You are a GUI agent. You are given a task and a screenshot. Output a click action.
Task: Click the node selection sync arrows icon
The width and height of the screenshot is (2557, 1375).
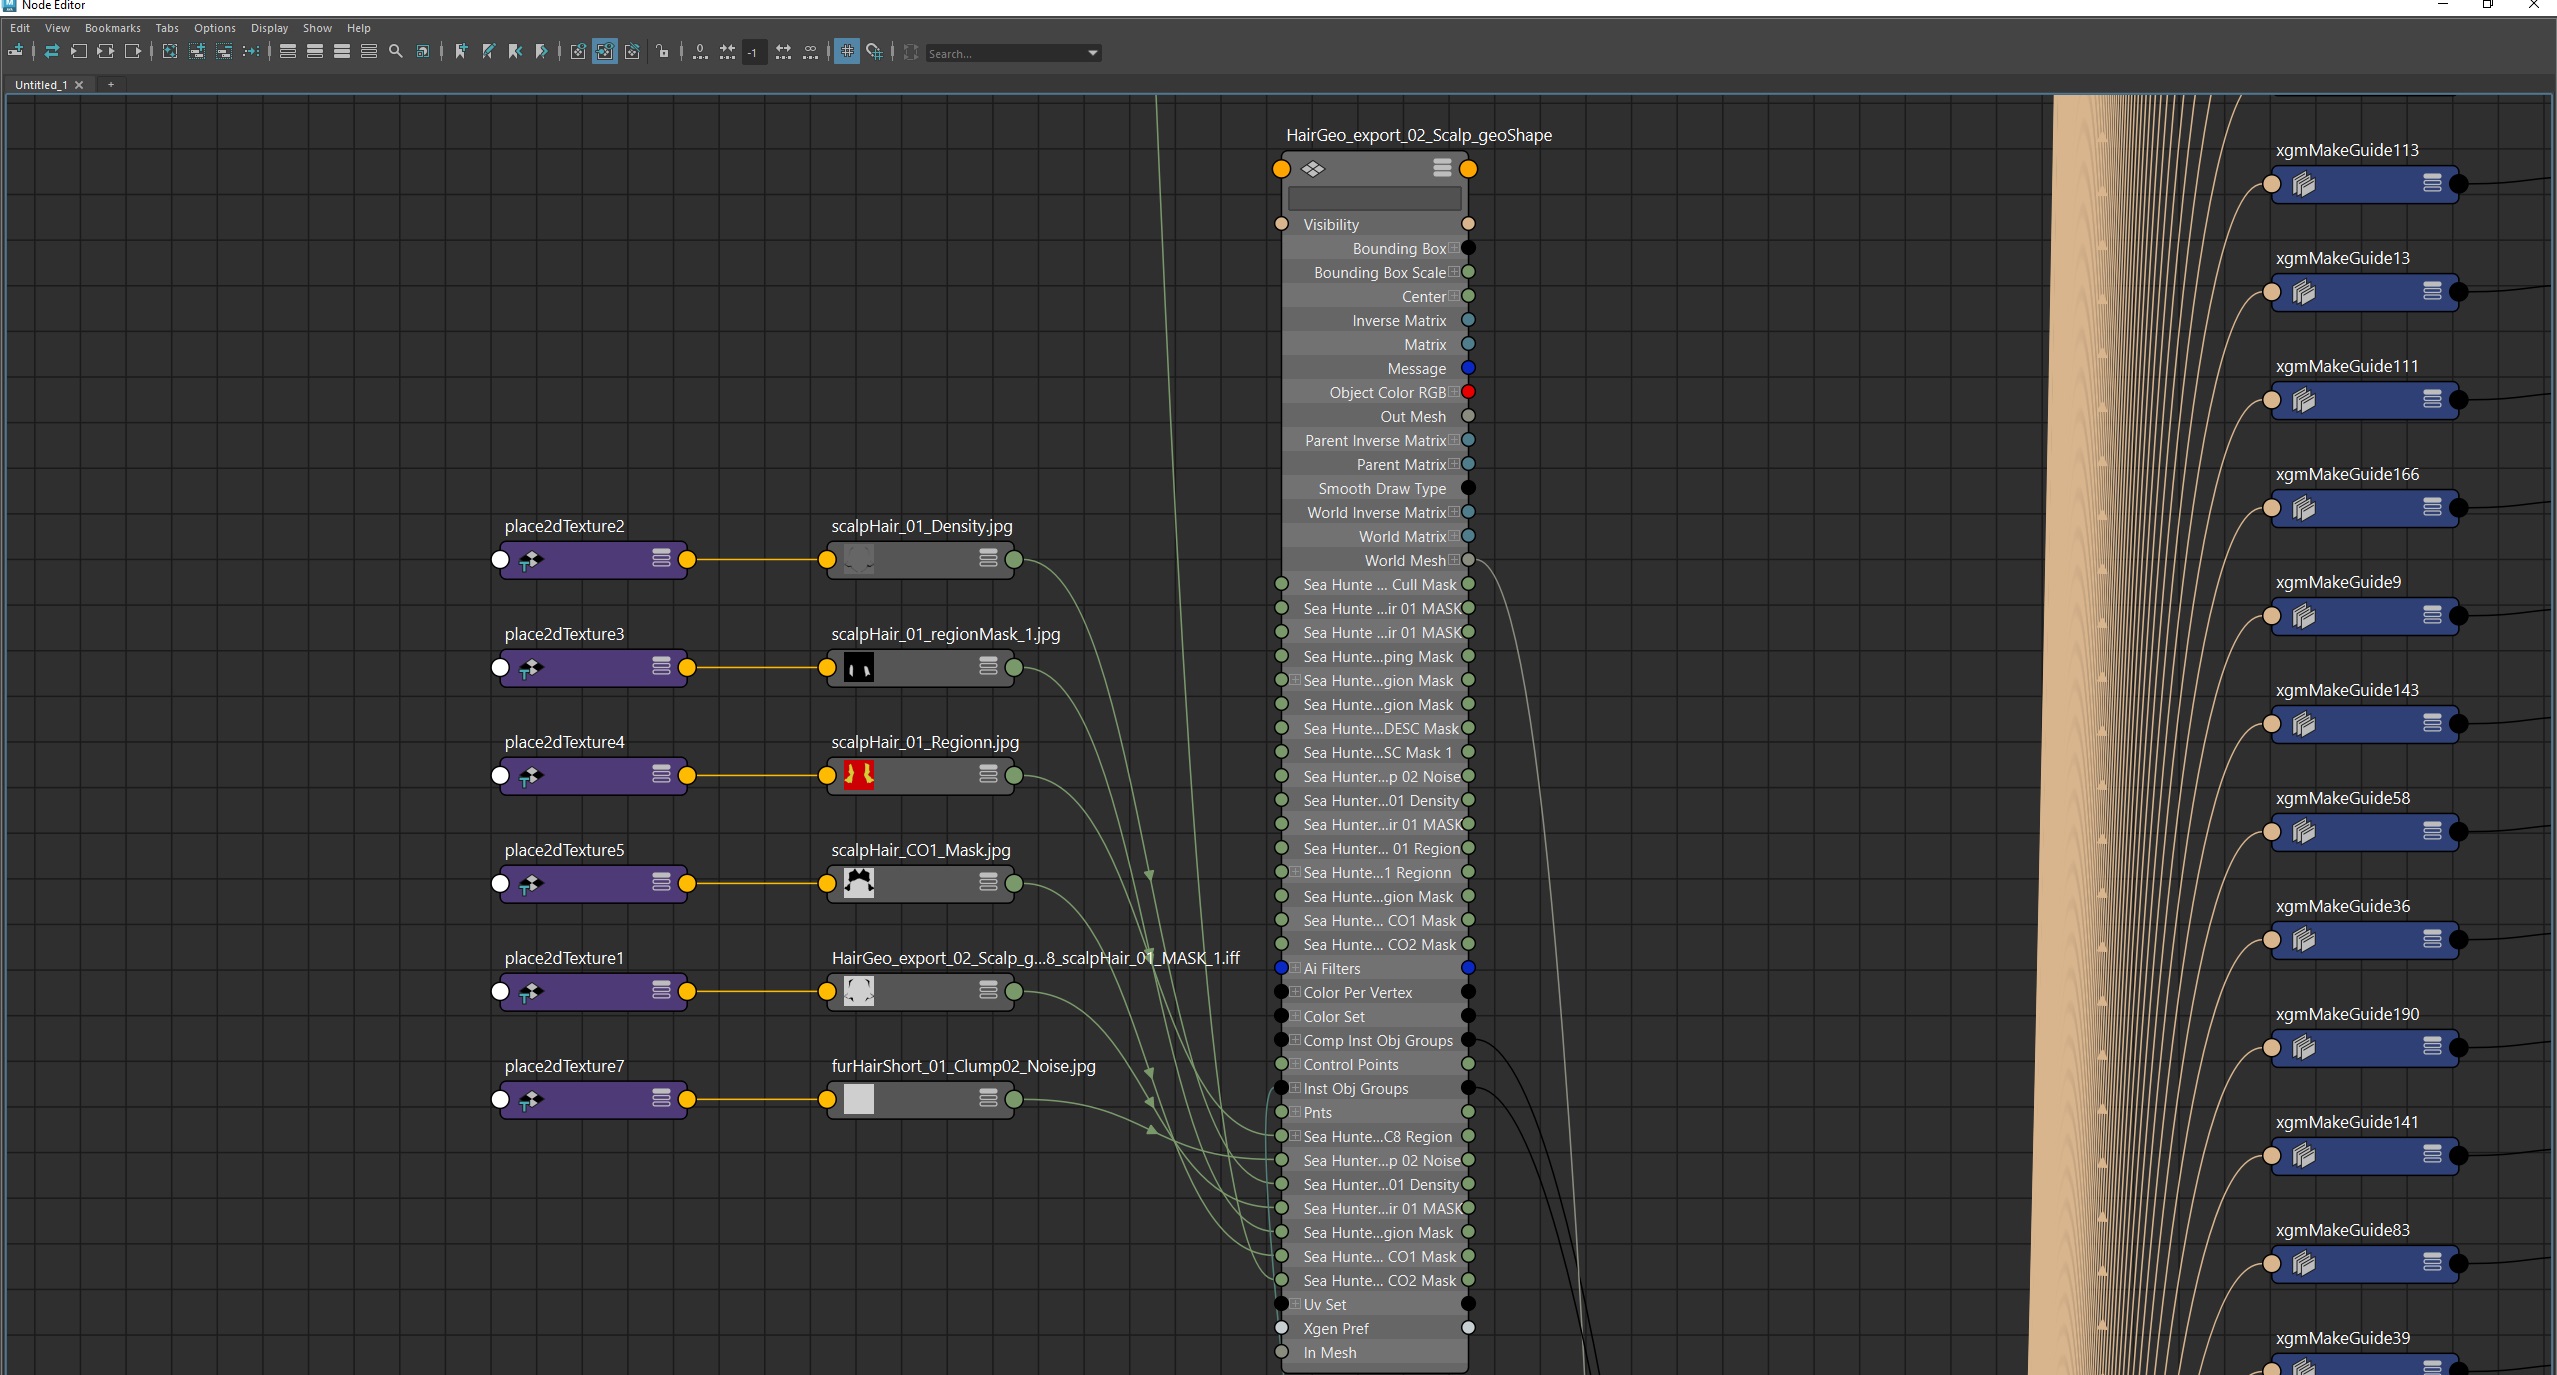pyautogui.click(x=53, y=52)
